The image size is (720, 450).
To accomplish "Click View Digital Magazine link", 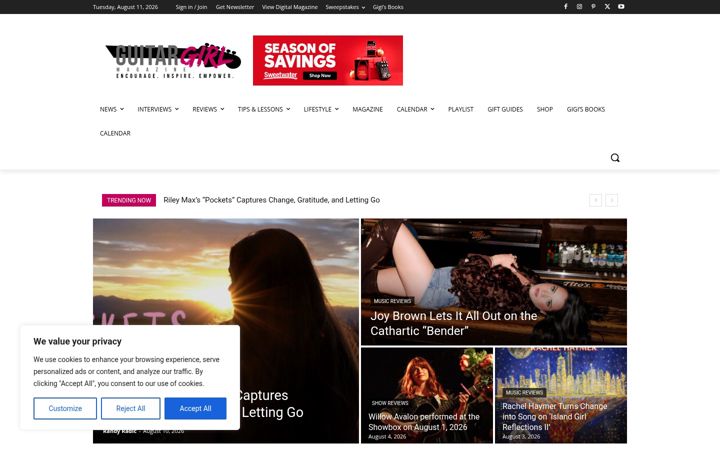I will point(290,7).
